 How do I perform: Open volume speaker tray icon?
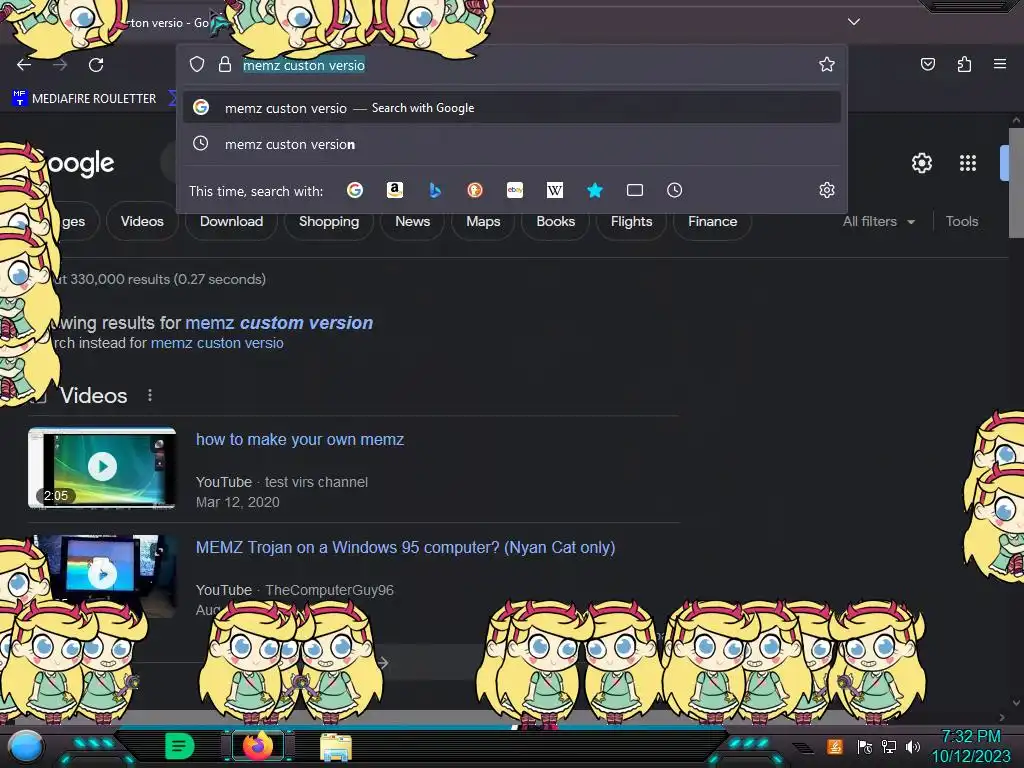tap(912, 746)
